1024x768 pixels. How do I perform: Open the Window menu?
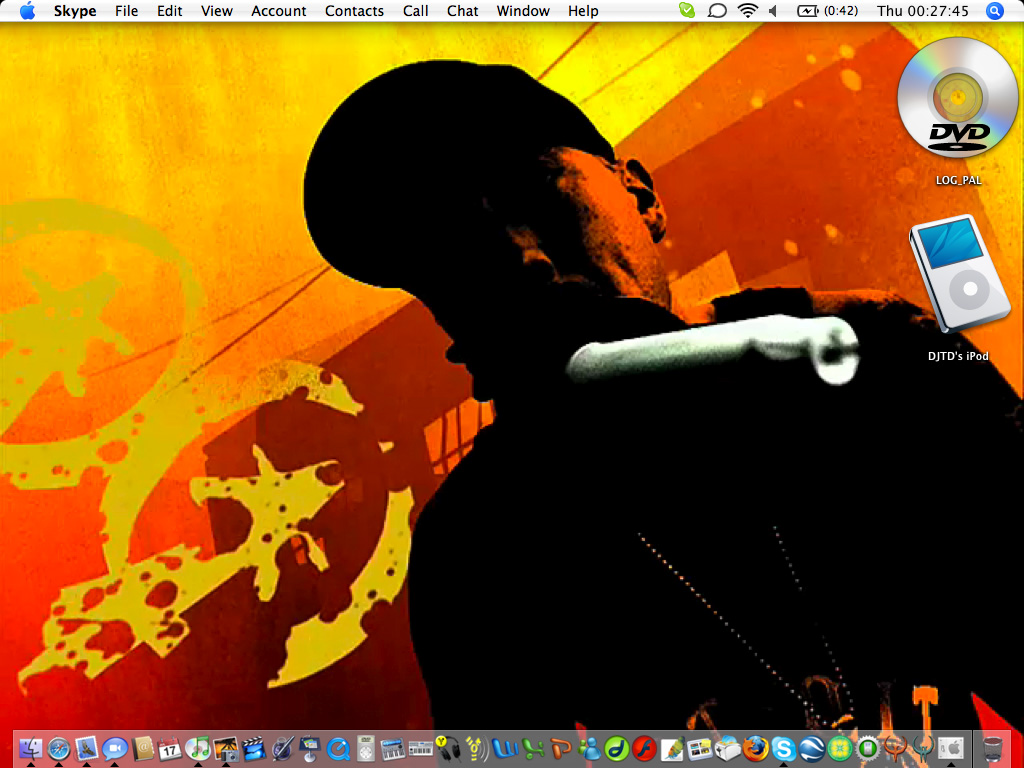tap(523, 11)
